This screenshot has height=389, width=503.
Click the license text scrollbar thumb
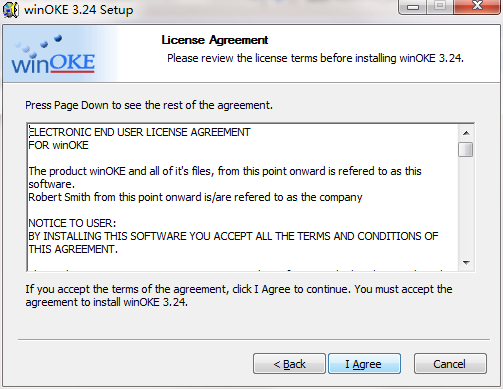[466, 149]
